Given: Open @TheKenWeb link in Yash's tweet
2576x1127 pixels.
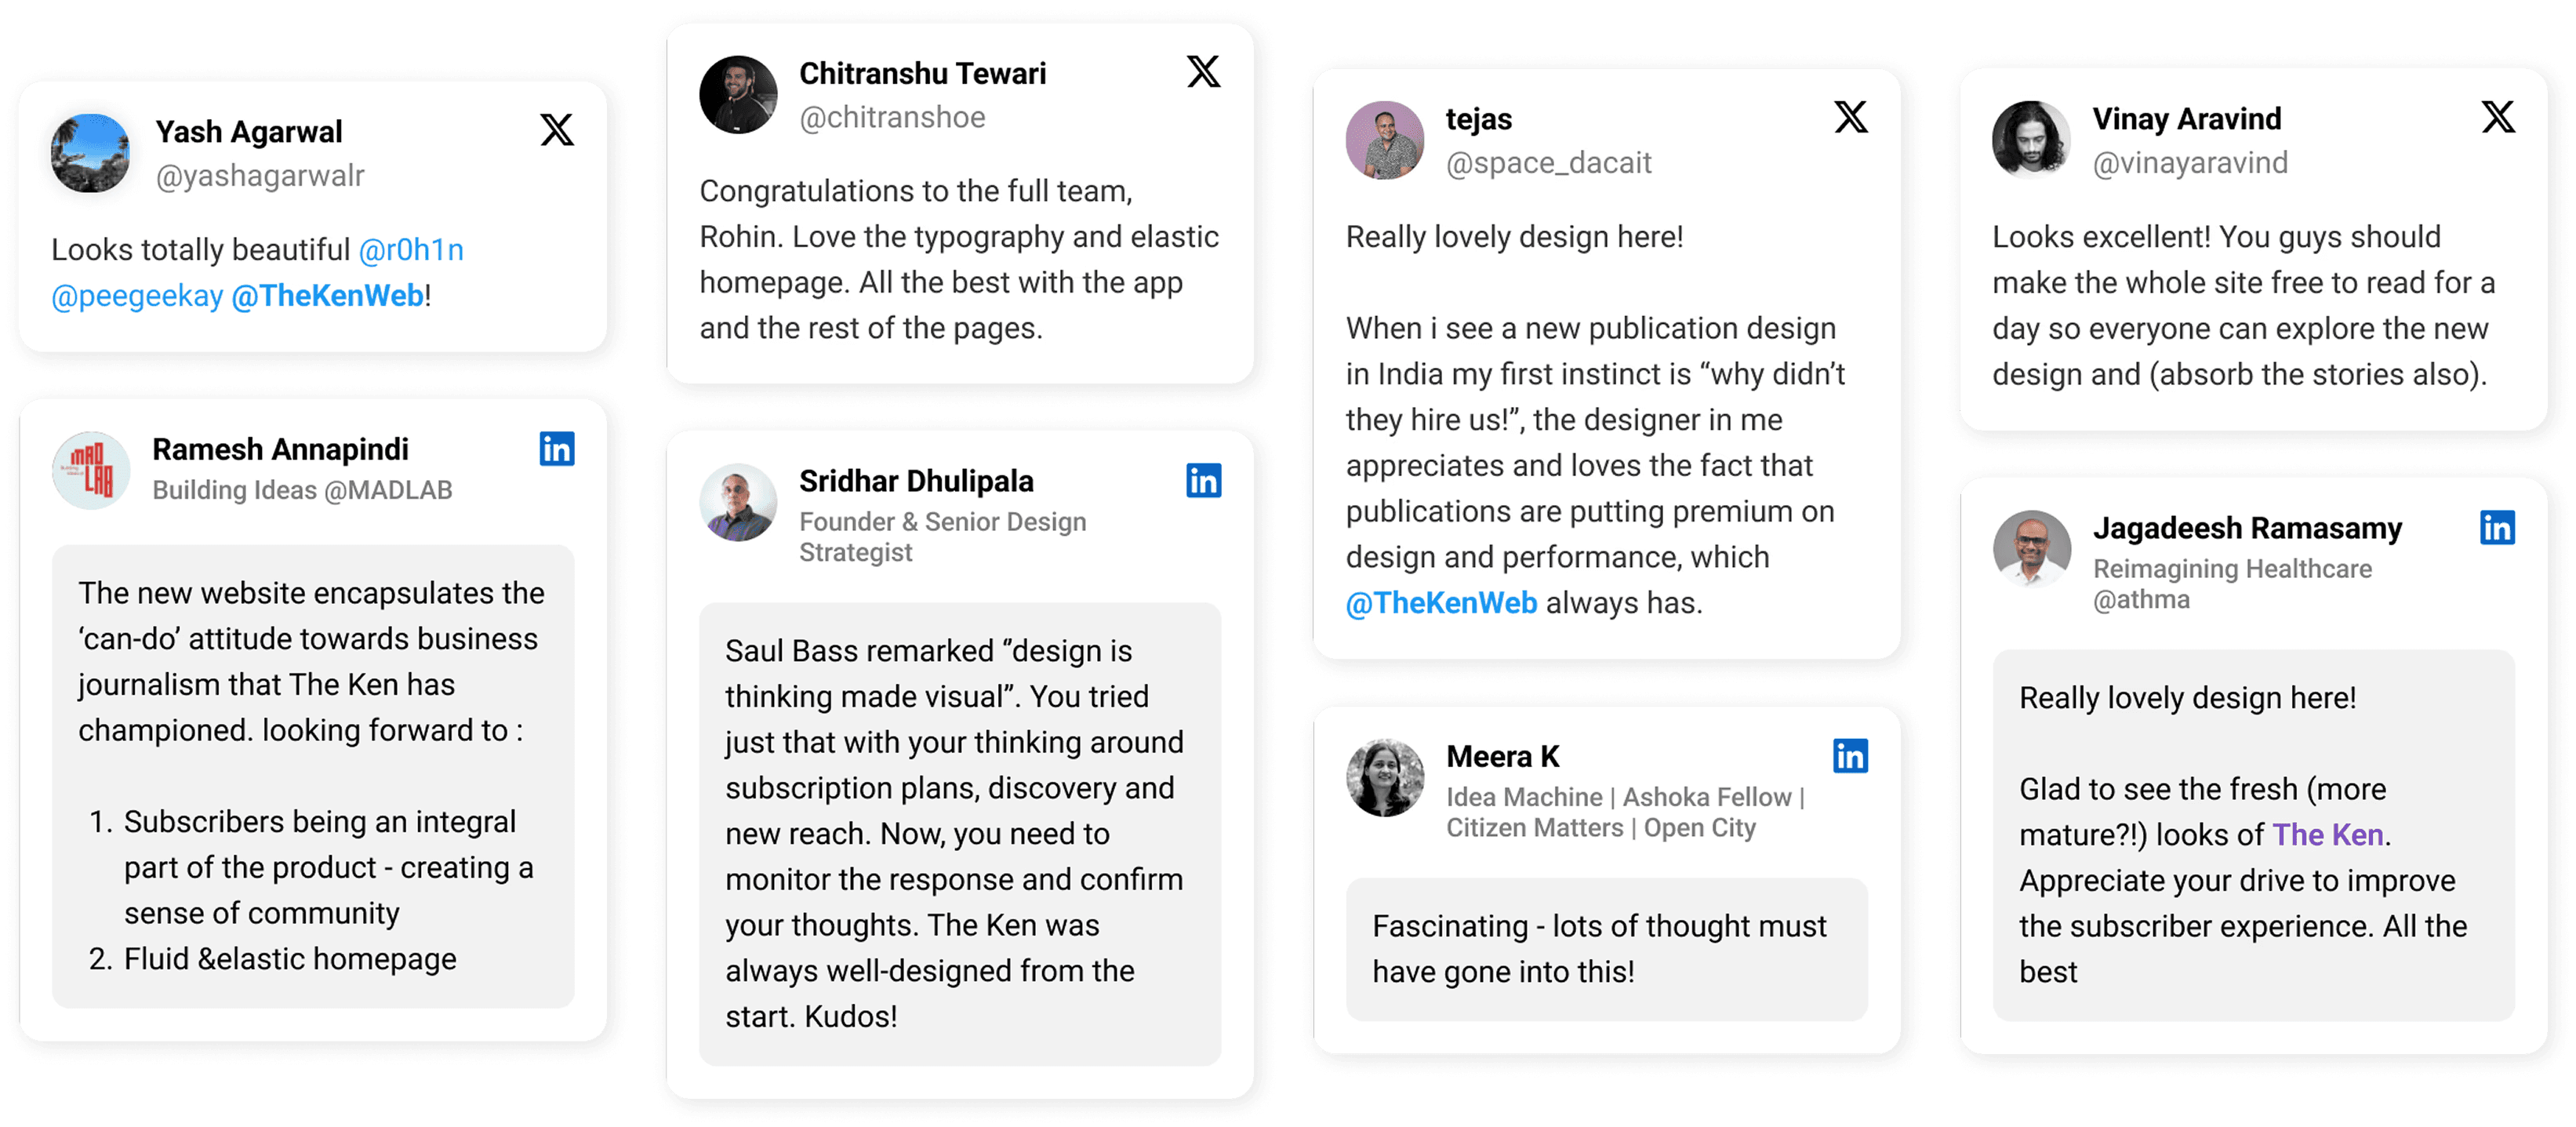Looking at the screenshot, I should (x=328, y=296).
